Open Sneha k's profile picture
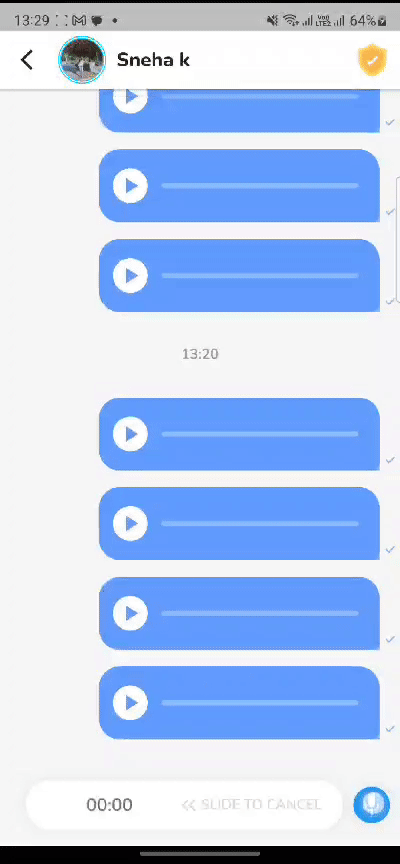The image size is (400, 864). pos(82,60)
